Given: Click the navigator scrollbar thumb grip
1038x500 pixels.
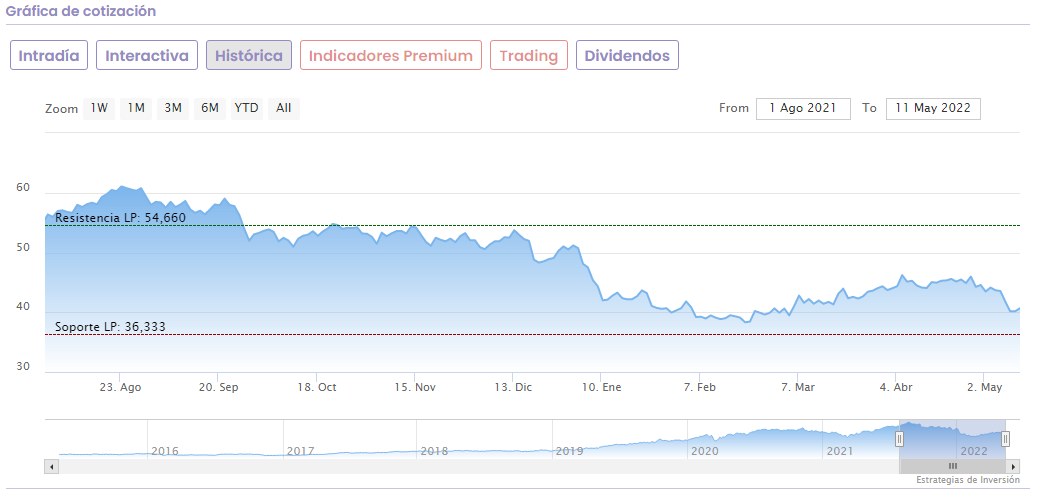Looking at the screenshot, I should (952, 466).
